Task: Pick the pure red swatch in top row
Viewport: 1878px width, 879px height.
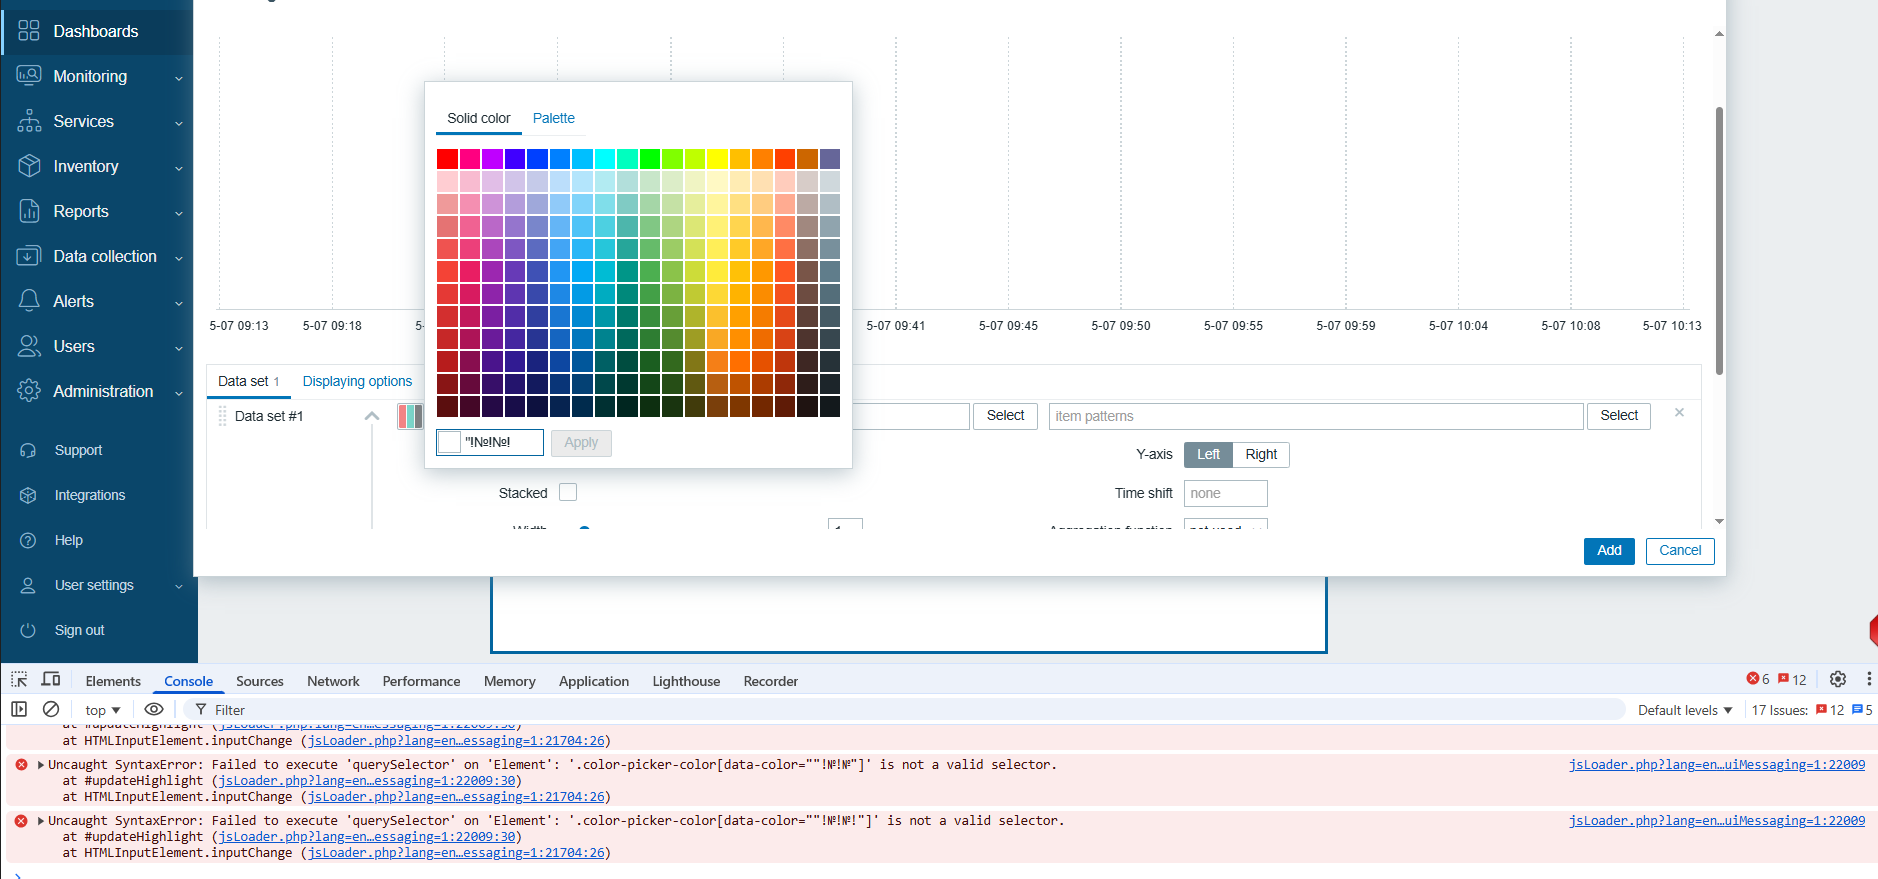Action: point(447,159)
